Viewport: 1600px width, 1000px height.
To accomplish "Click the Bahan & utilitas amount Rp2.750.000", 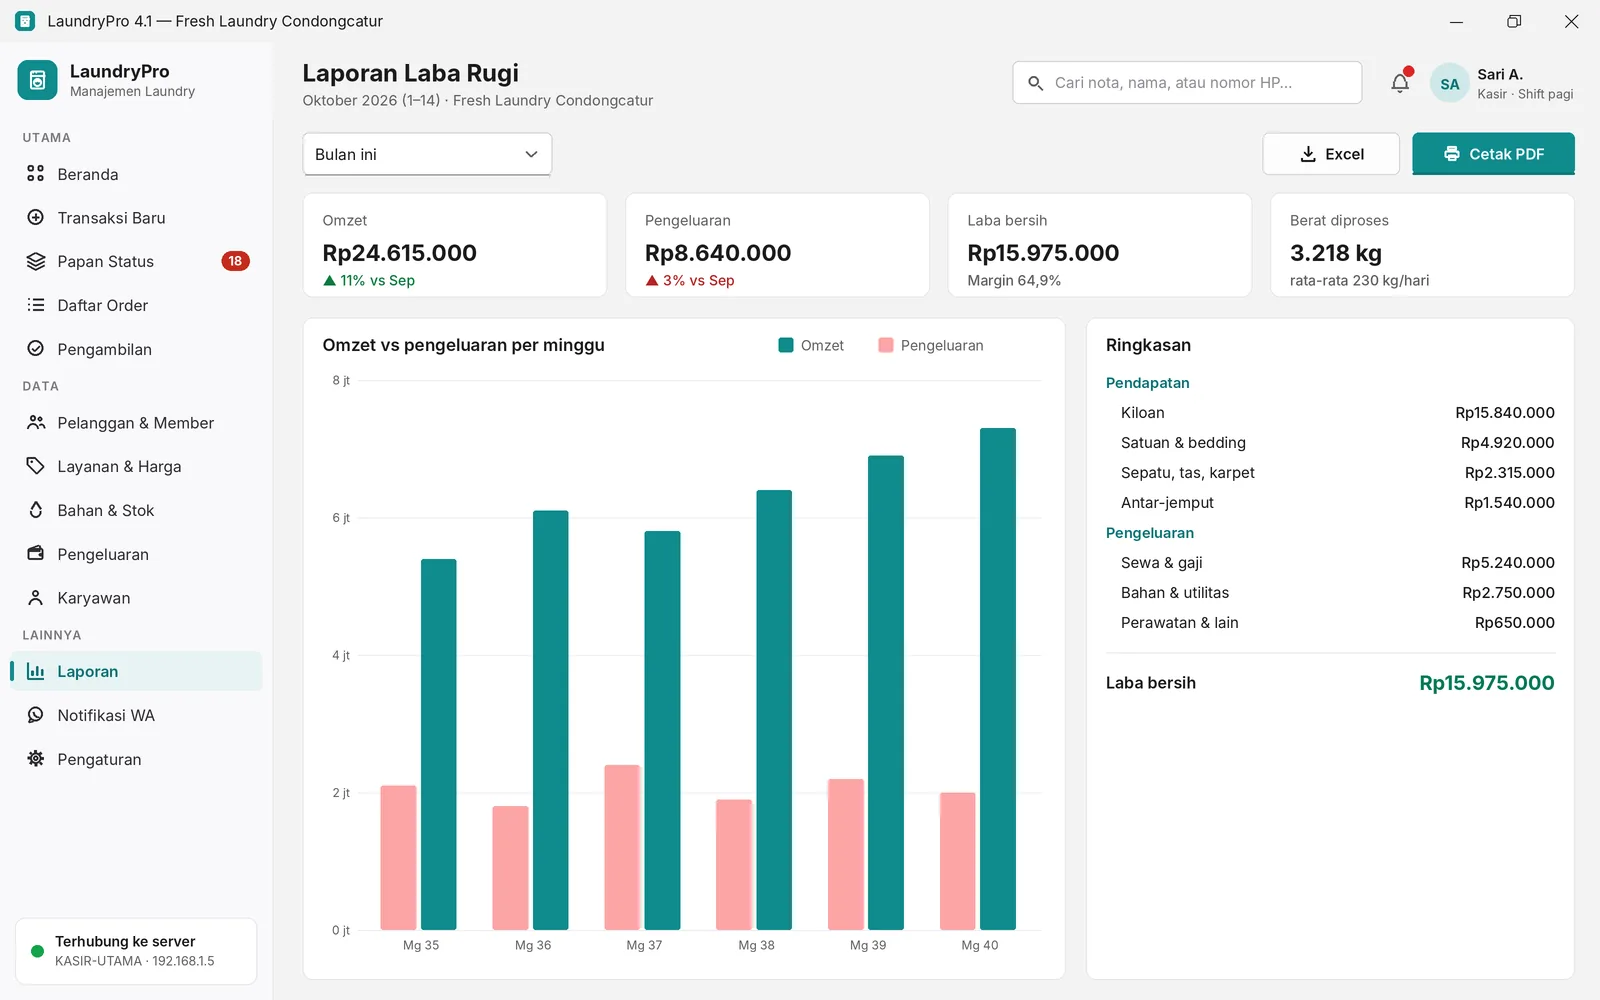I will click(1508, 593).
